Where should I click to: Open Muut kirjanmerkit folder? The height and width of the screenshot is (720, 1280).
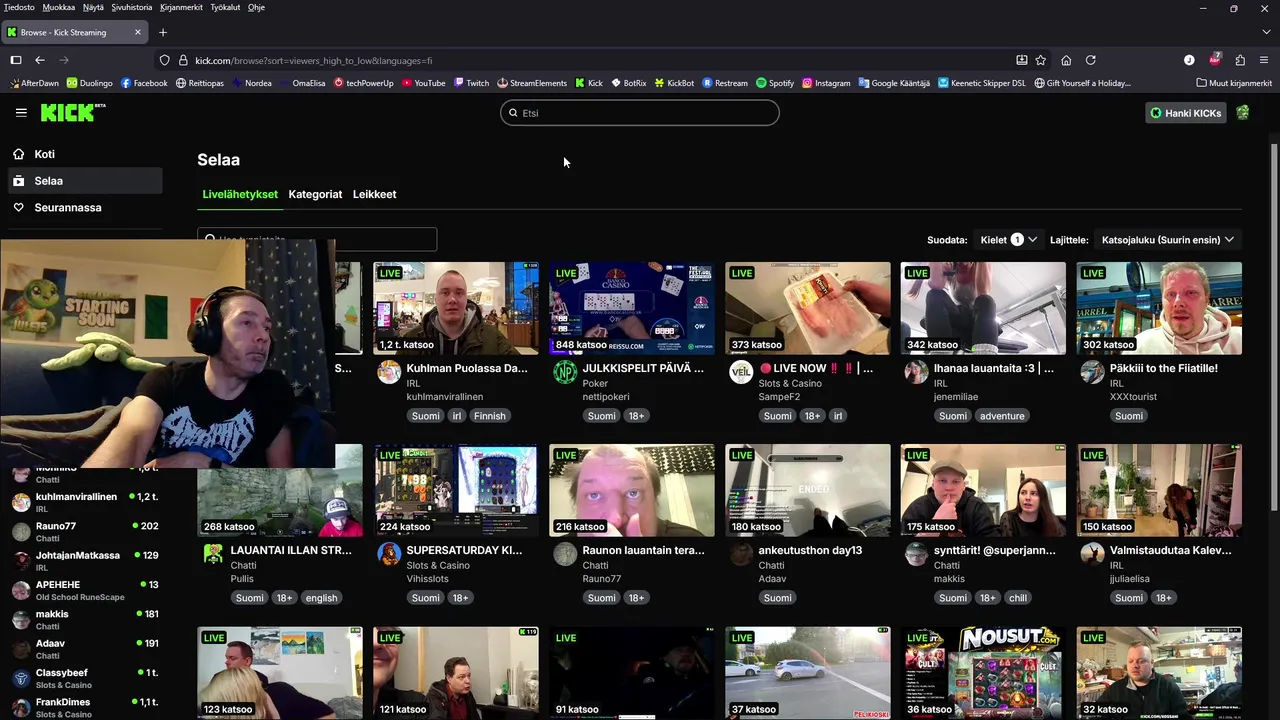click(1233, 83)
